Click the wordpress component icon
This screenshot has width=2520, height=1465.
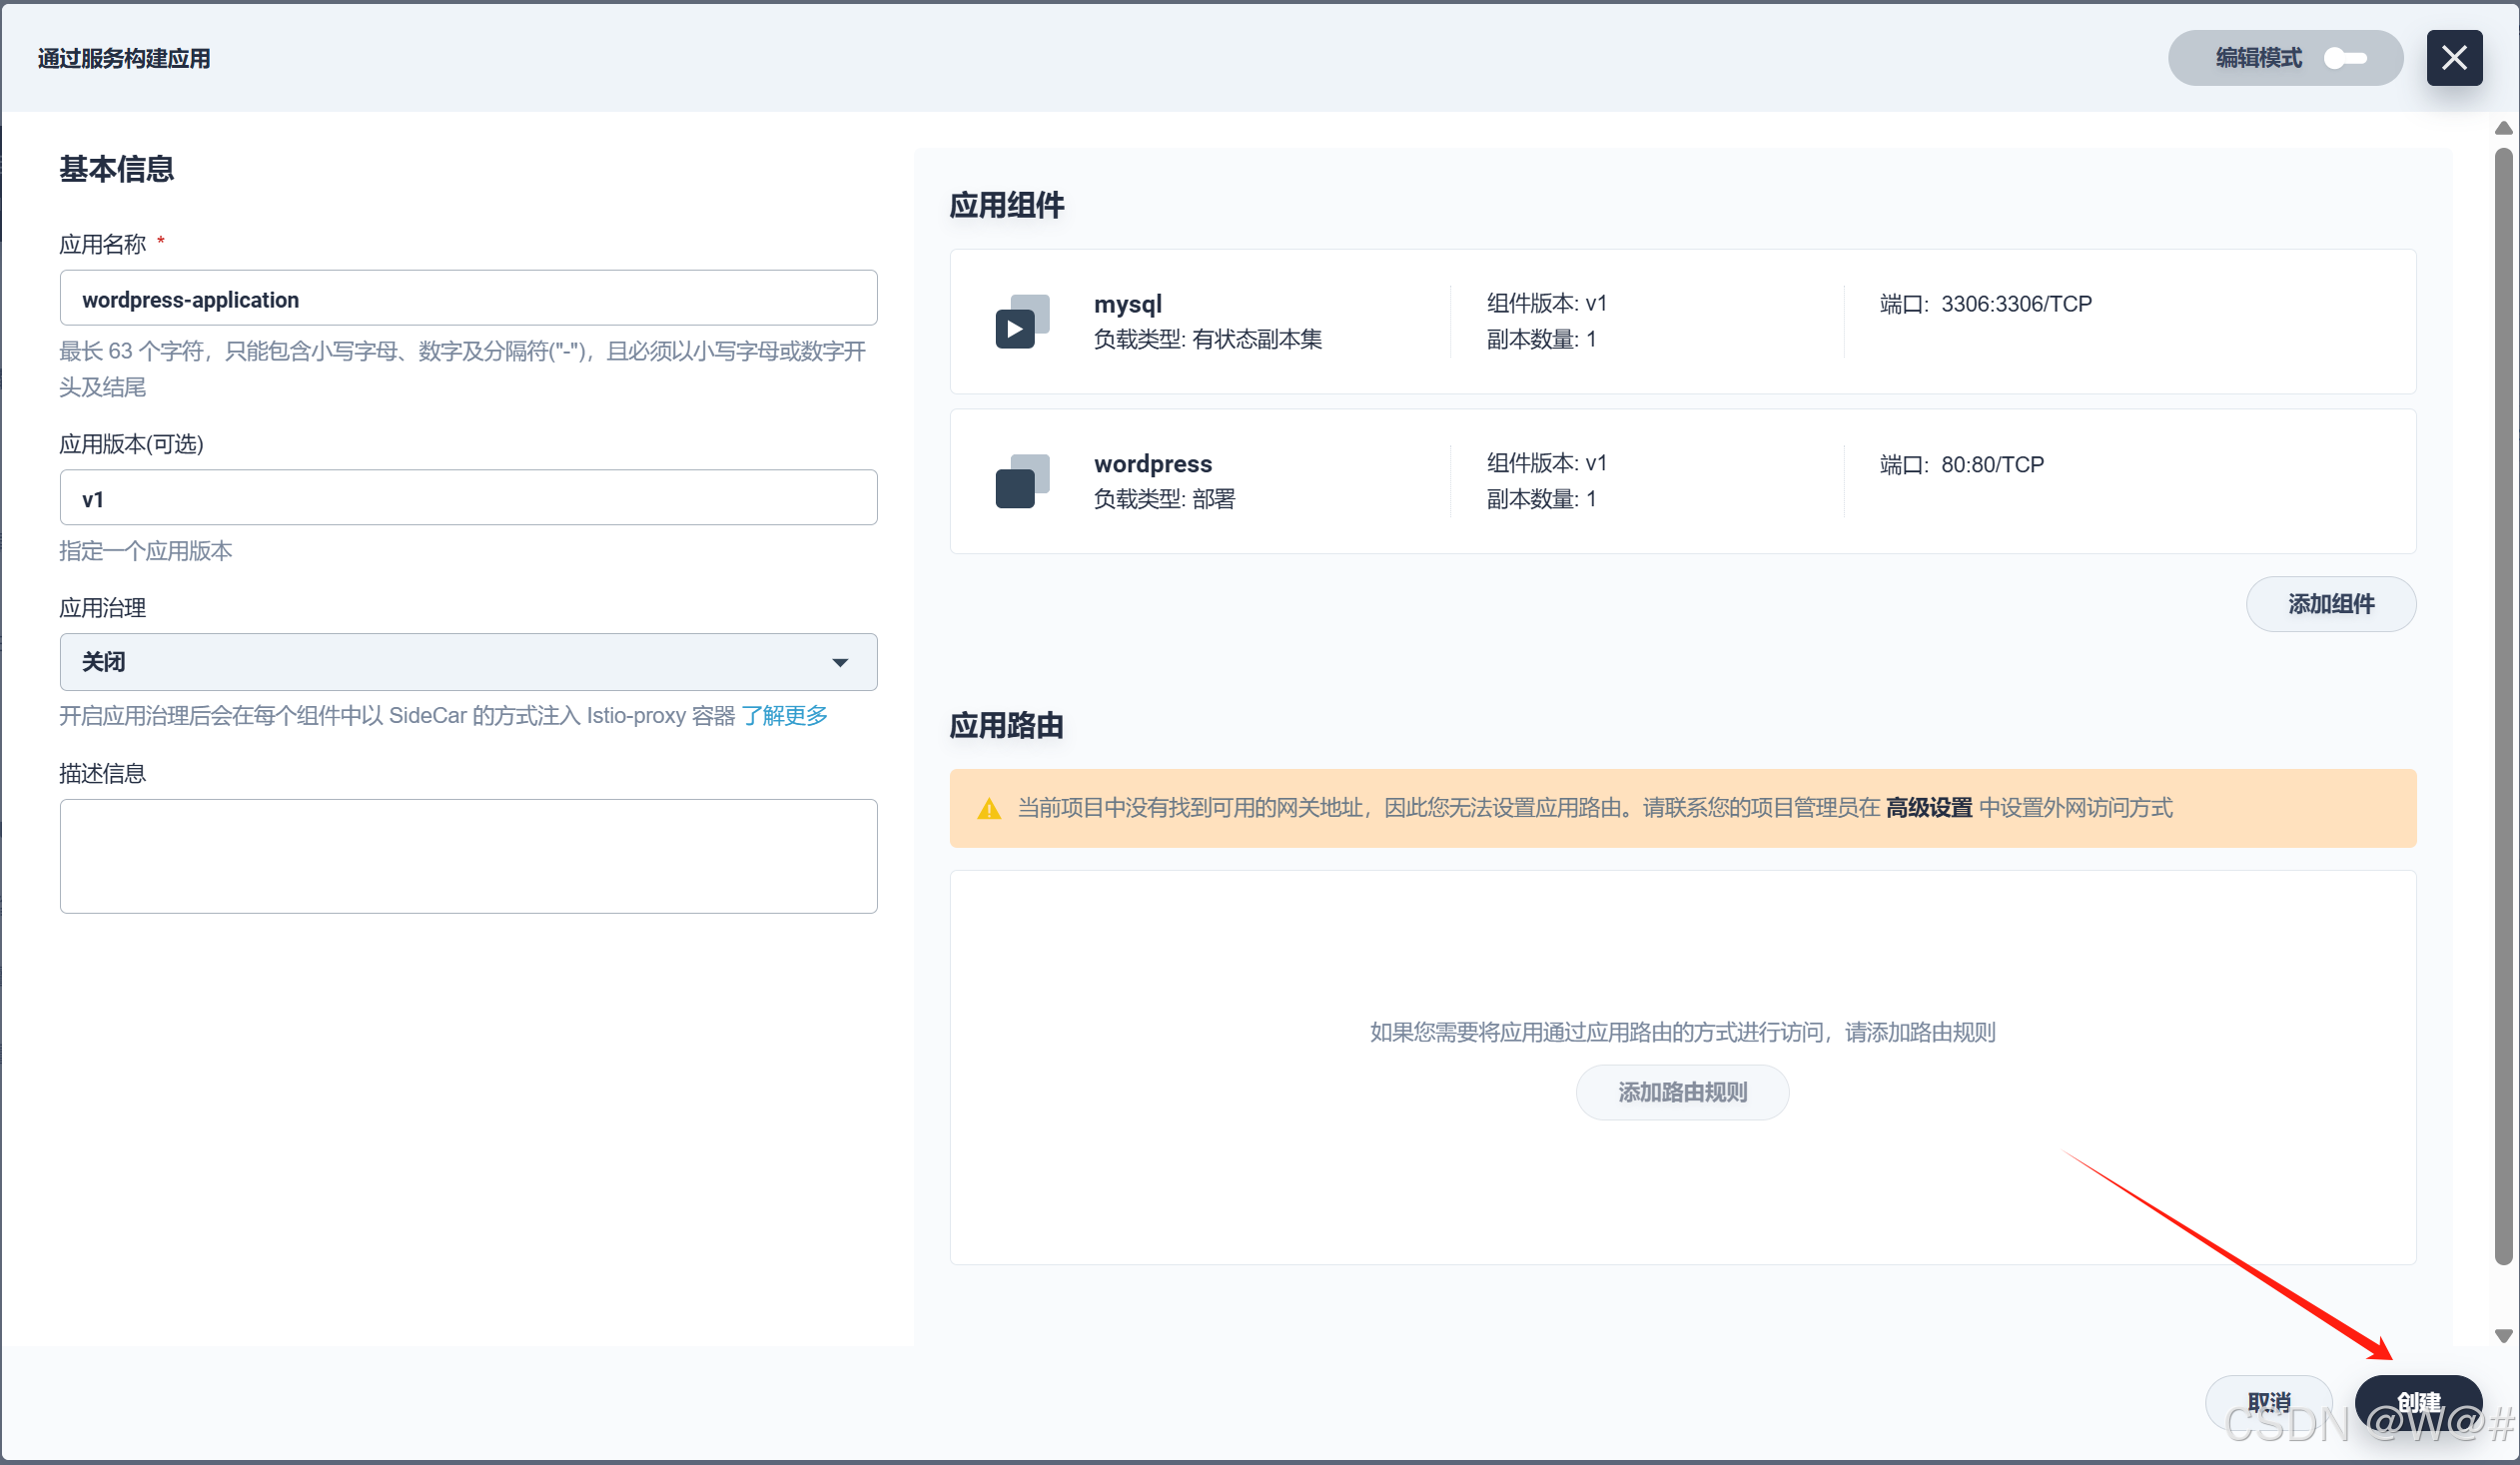pos(1022,481)
